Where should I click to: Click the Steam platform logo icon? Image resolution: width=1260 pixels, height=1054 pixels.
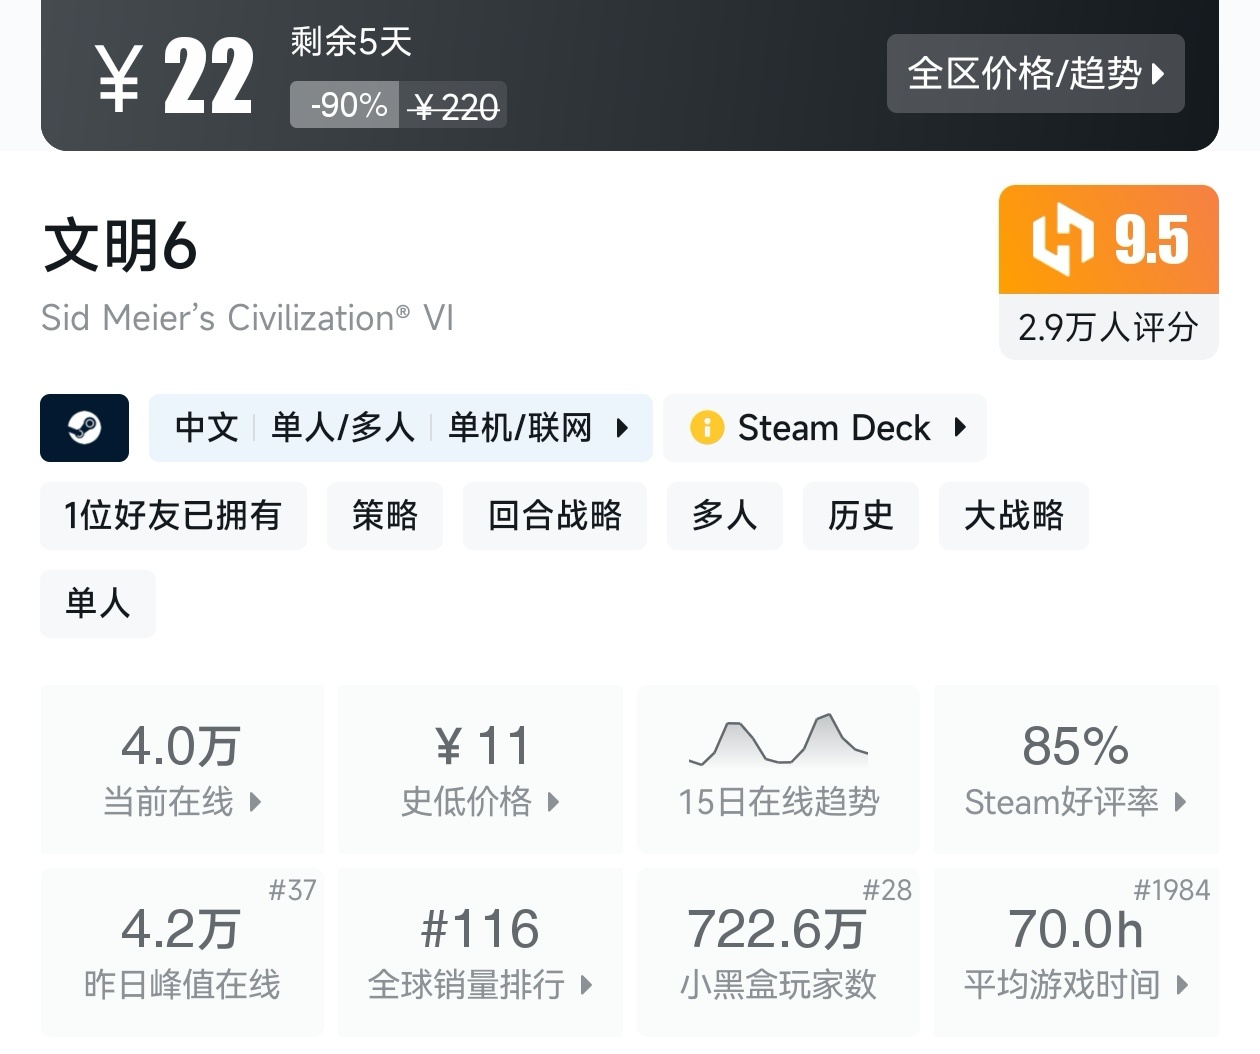pyautogui.click(x=84, y=428)
